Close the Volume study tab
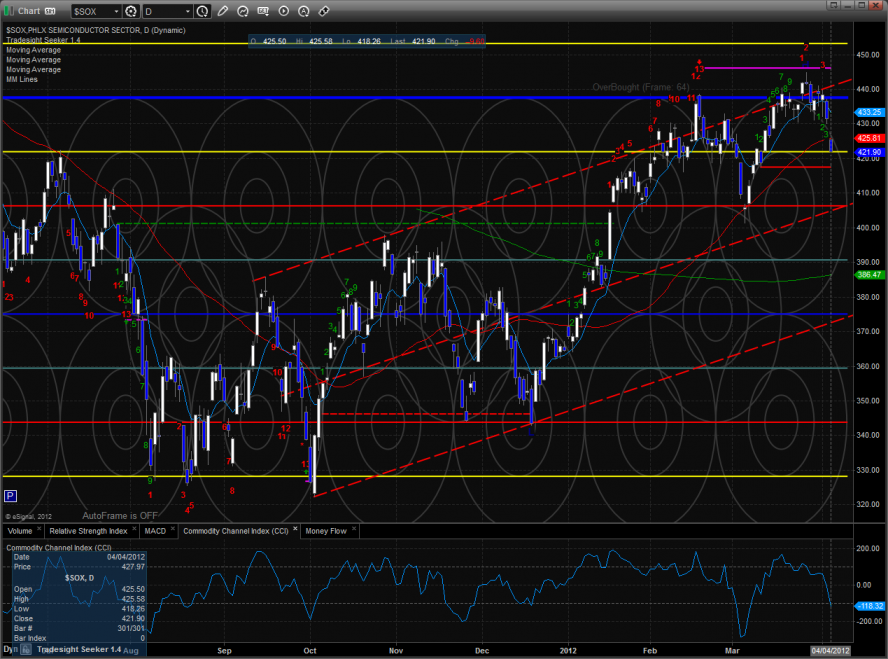Viewport: 888px width, 659px height. click(40, 530)
